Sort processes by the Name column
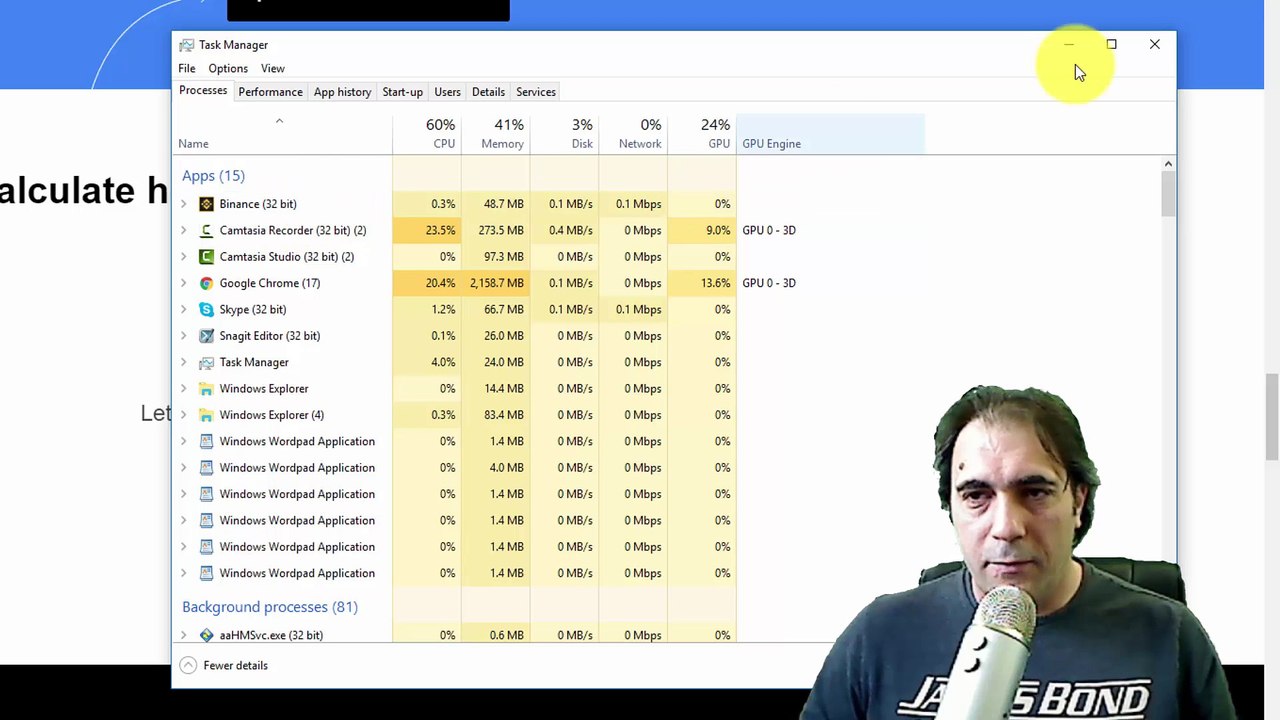The image size is (1280, 720). (x=283, y=134)
